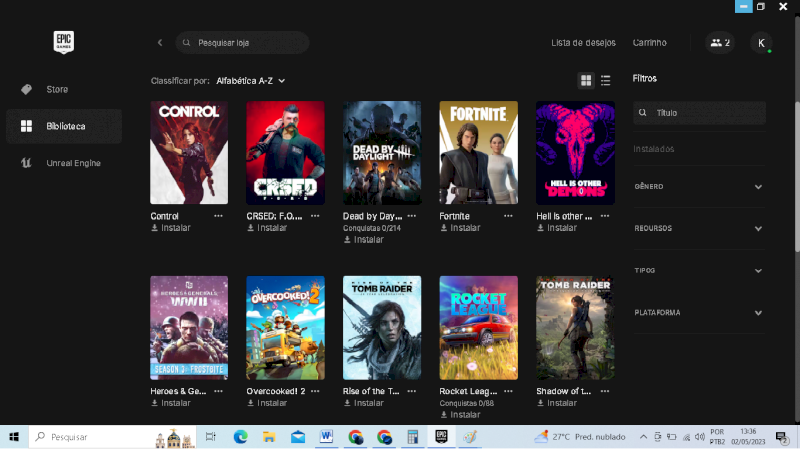The image size is (800, 449).
Task: Install CRSED: F.O.A.D.
Action: pos(266,228)
